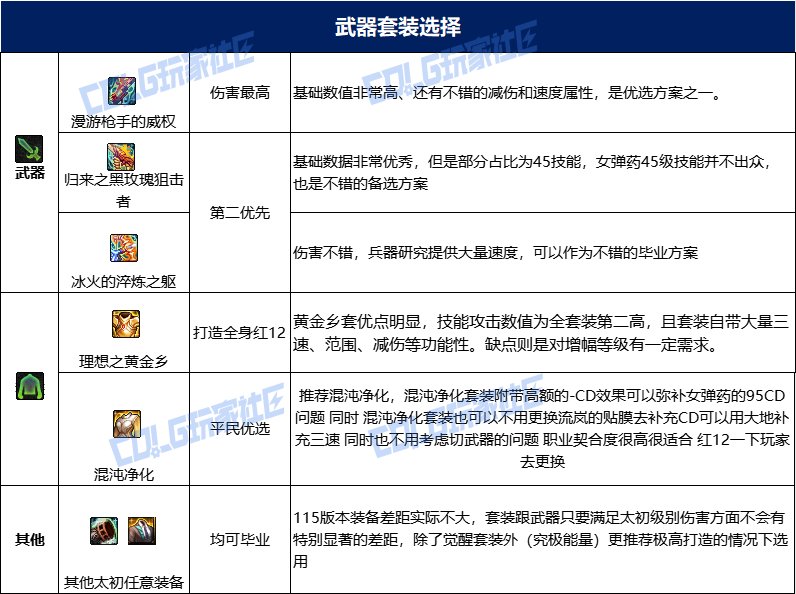Screen dimensions: 796x594
Task: Select the 武器套装选择 header title
Action: click(x=398, y=27)
